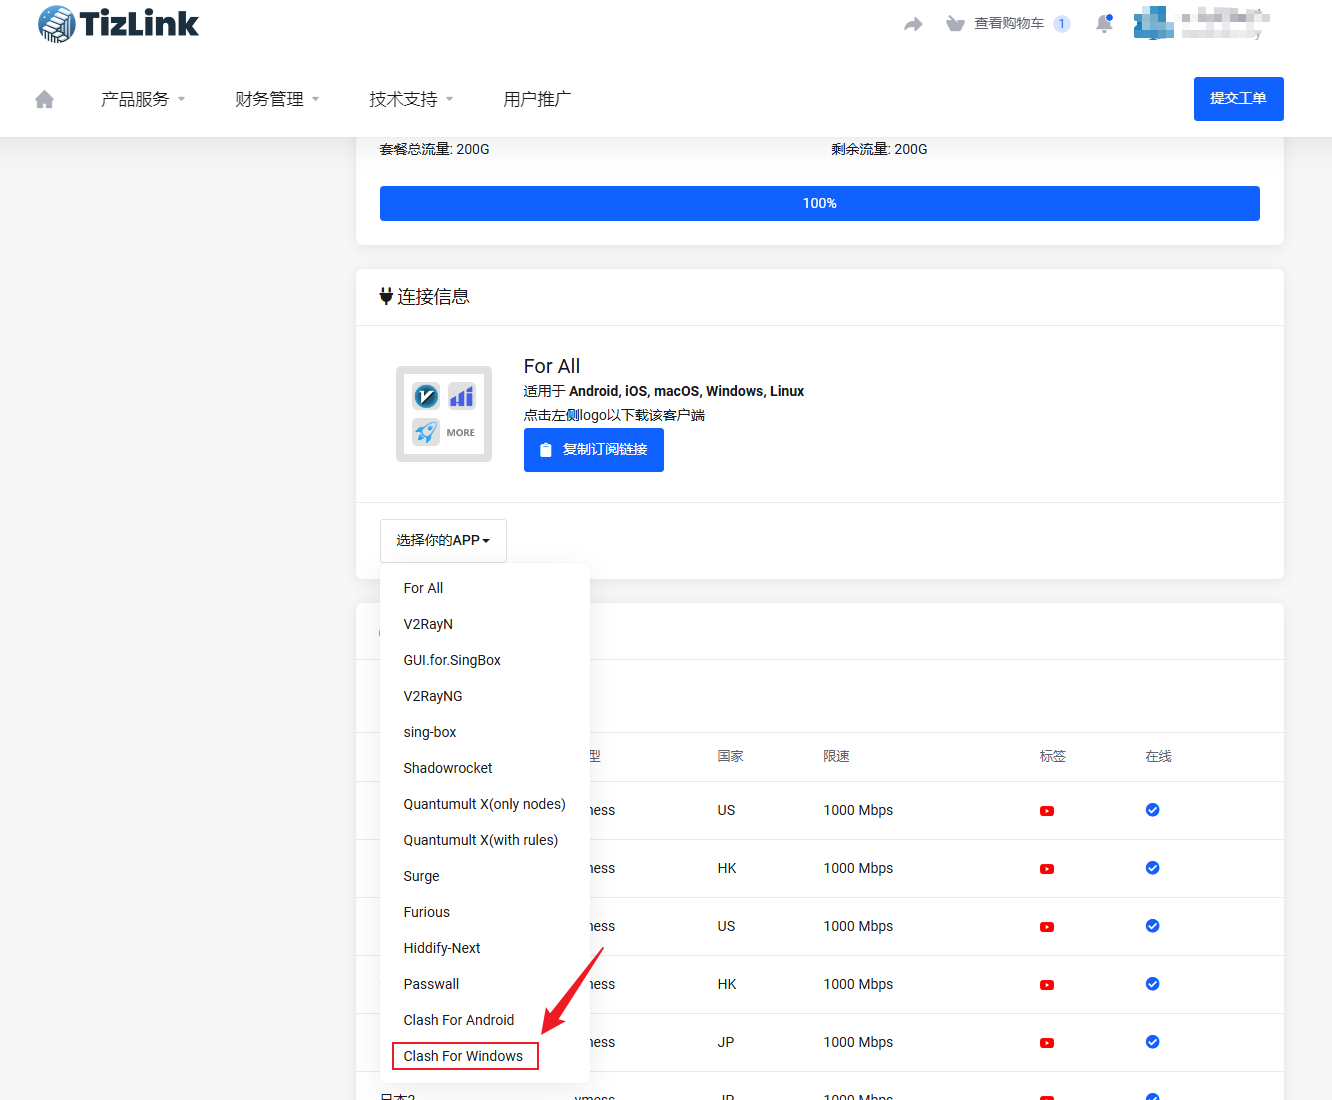Expand the 产品服务 menu
This screenshot has width=1332, height=1100.
pos(143,99)
